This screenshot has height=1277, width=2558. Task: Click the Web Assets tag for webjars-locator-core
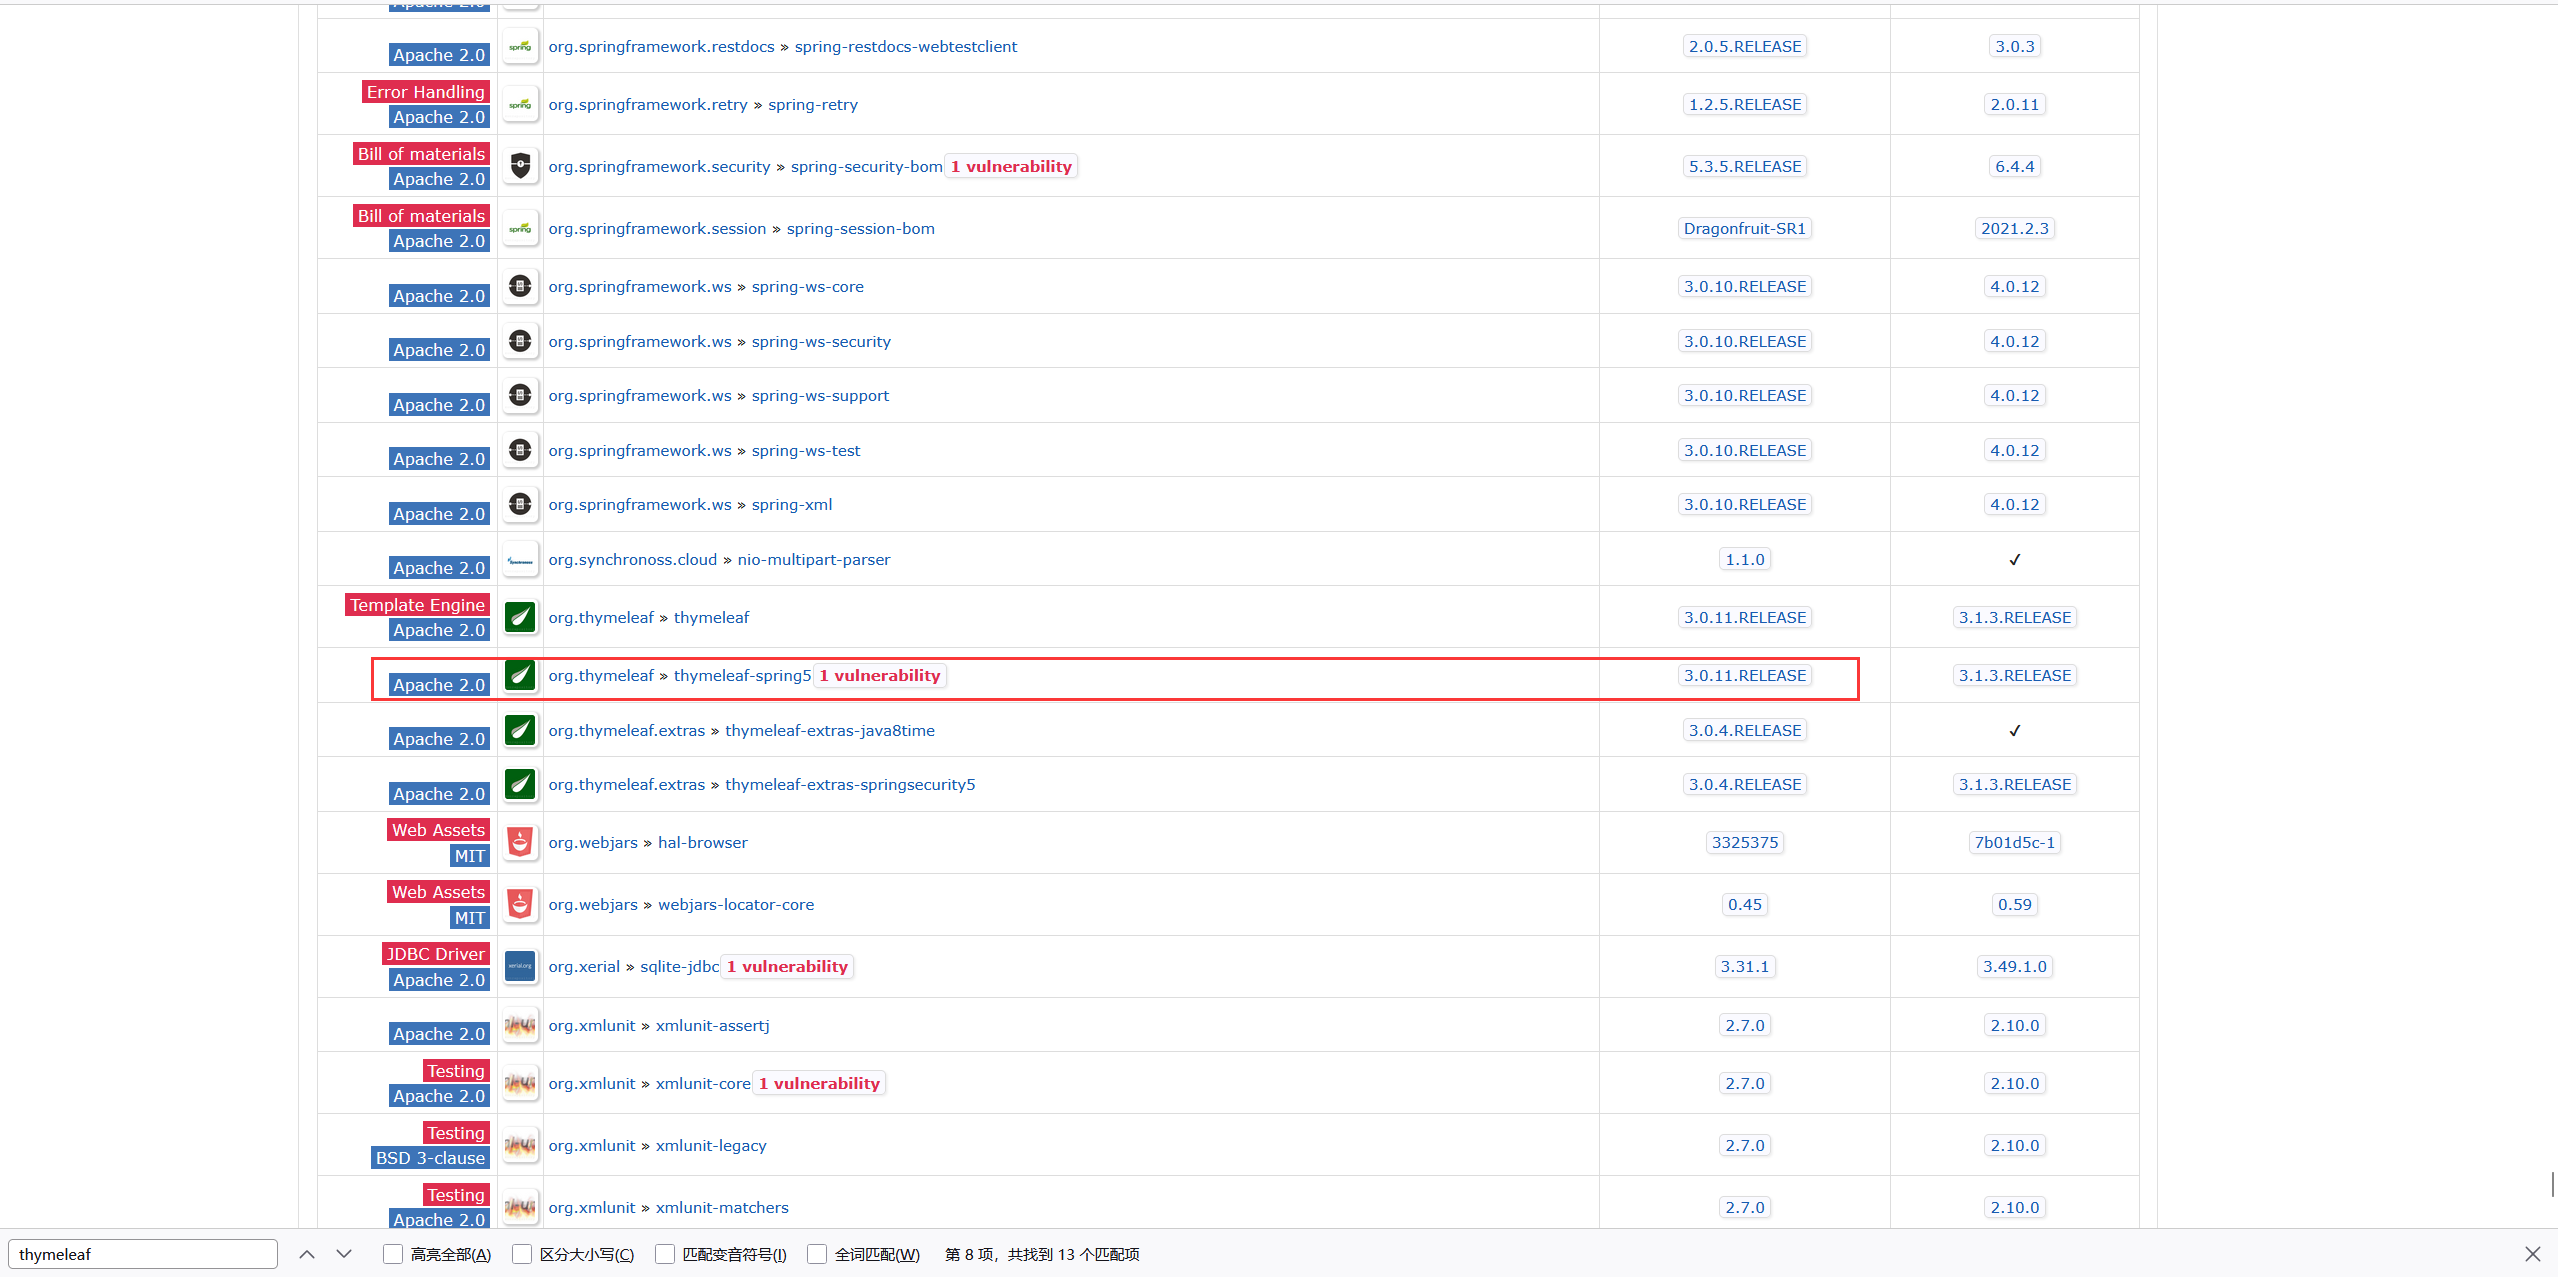coord(438,892)
